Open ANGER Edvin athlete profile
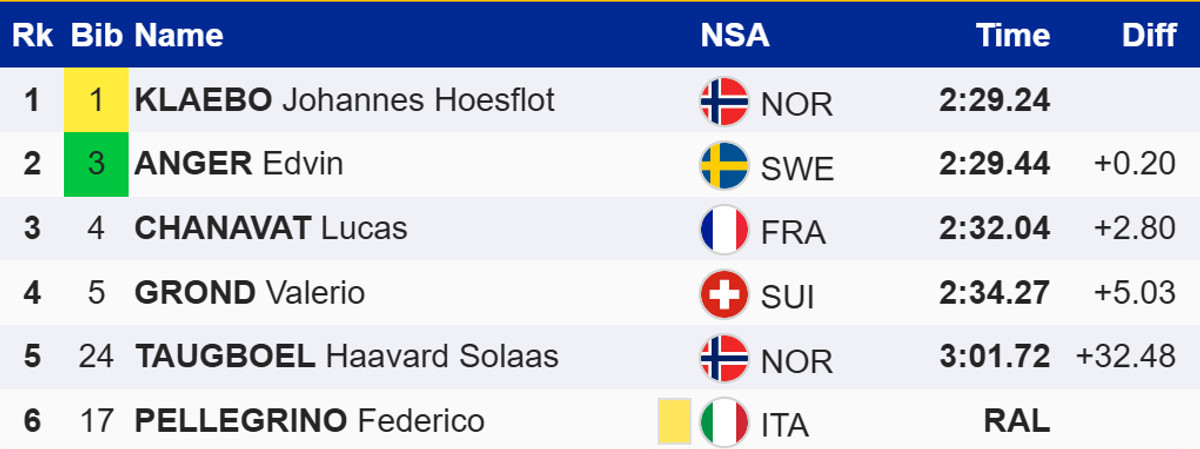 239,165
